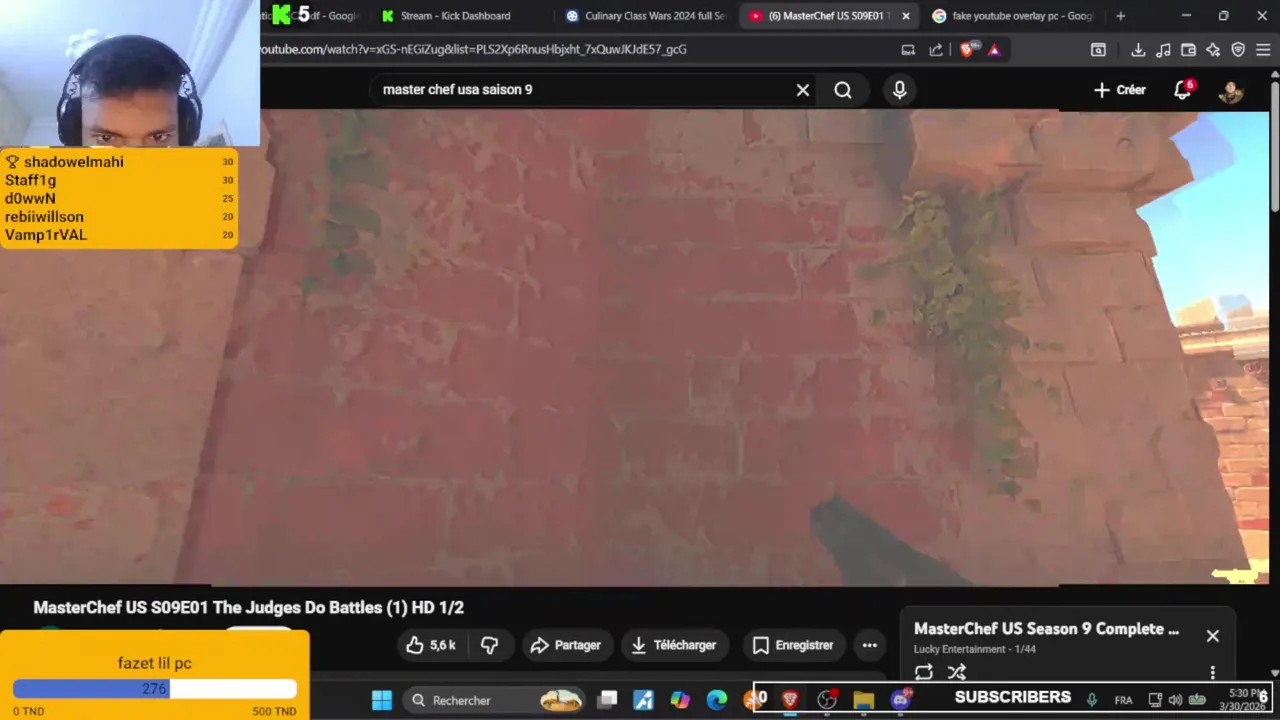Click the Lucky Entertainment channel link

[960, 649]
